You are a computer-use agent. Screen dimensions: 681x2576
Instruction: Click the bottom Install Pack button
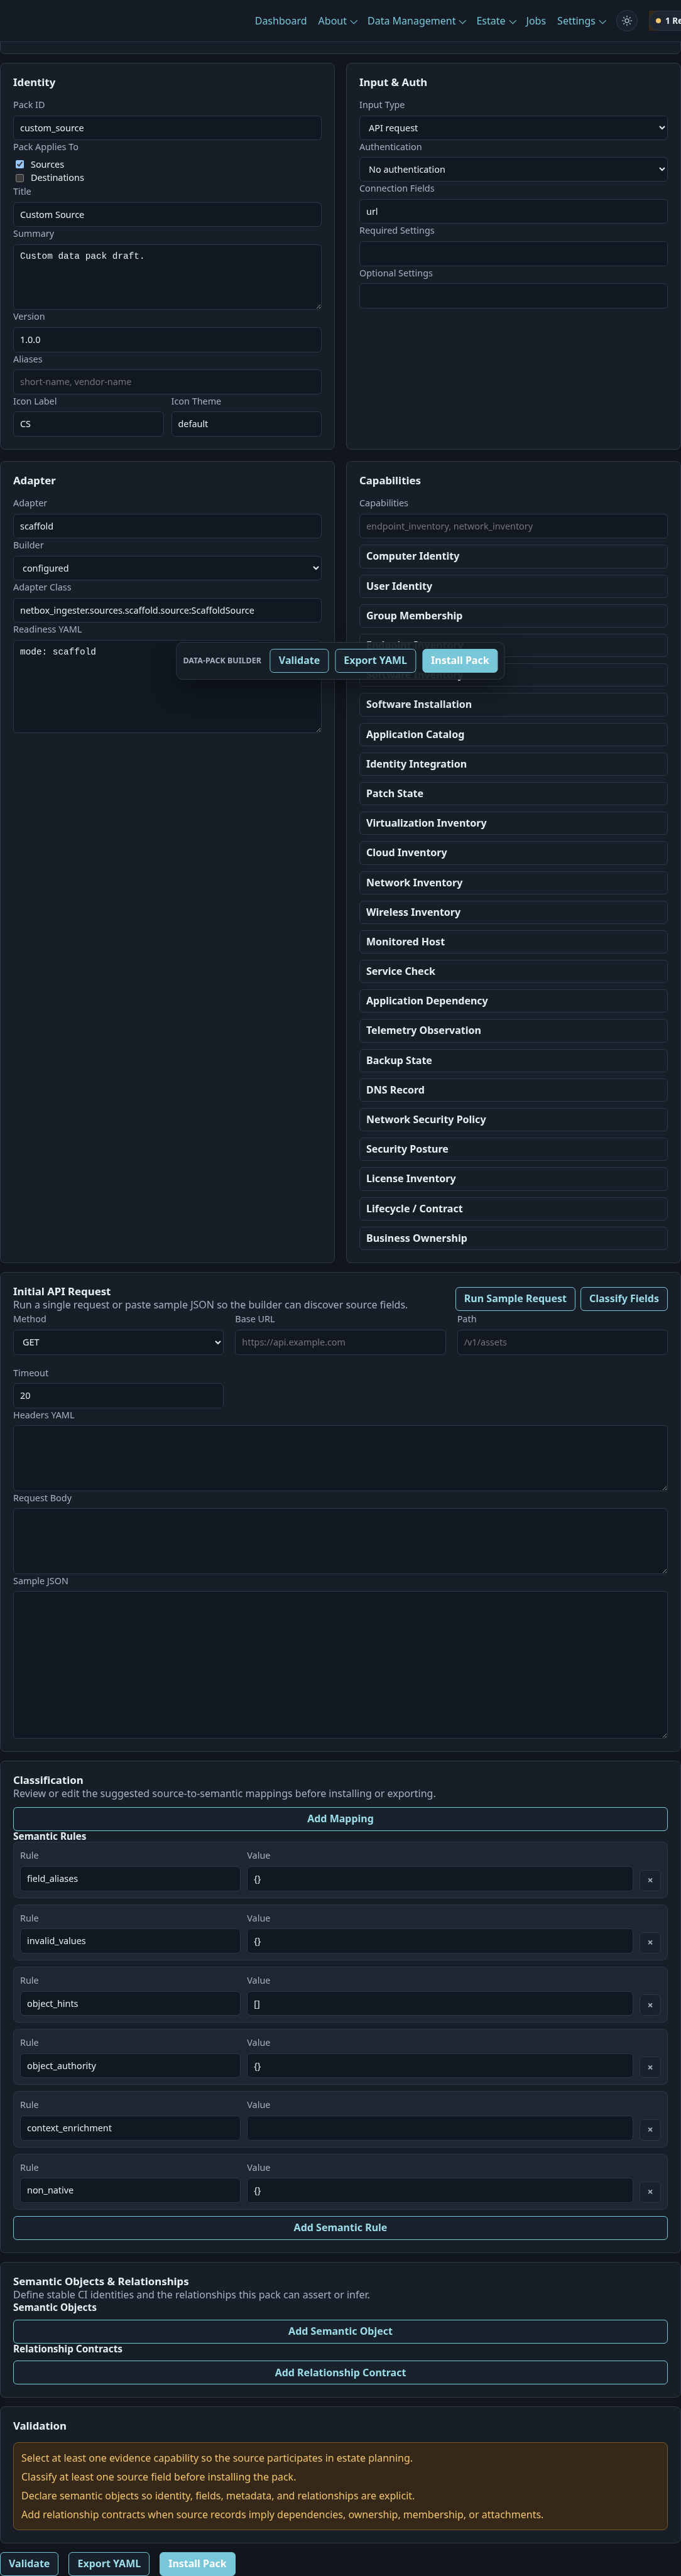(197, 2563)
